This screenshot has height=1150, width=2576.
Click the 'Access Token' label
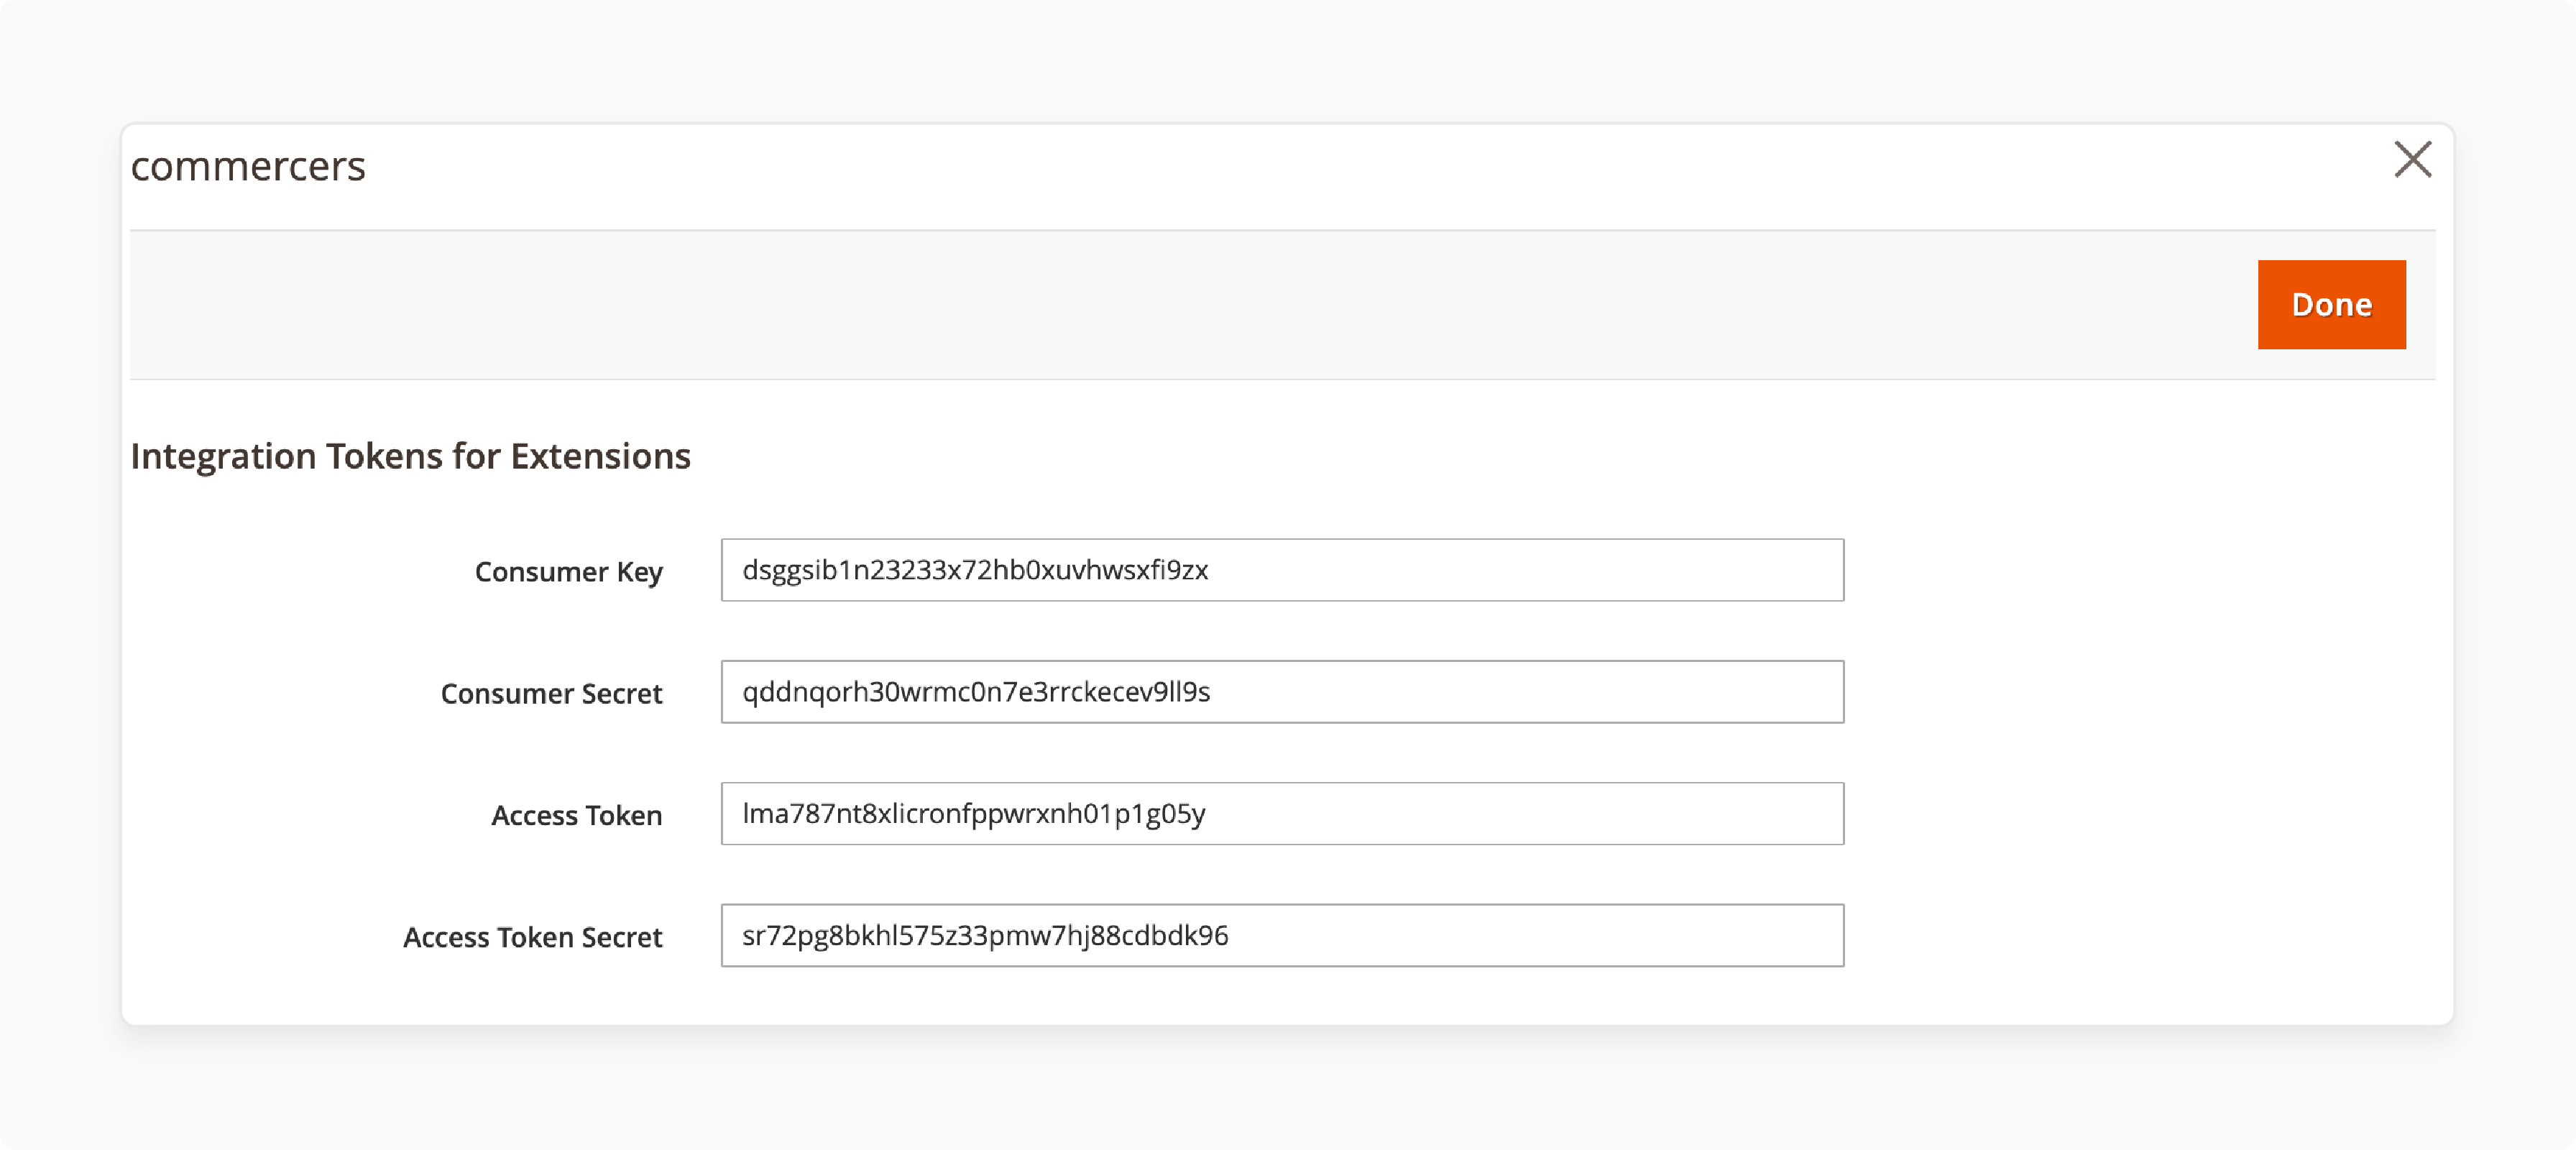pyautogui.click(x=576, y=816)
